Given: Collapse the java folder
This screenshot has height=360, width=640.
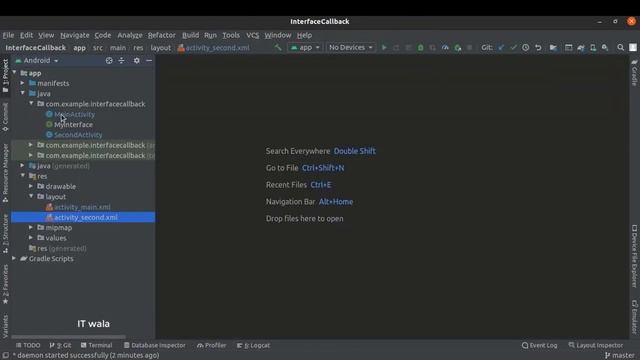Looking at the screenshot, I should tap(23, 93).
